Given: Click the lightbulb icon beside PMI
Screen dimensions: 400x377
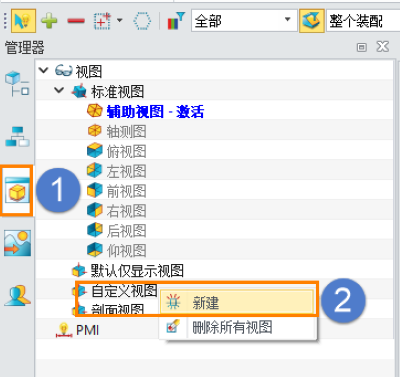Looking at the screenshot, I should pos(64,330).
